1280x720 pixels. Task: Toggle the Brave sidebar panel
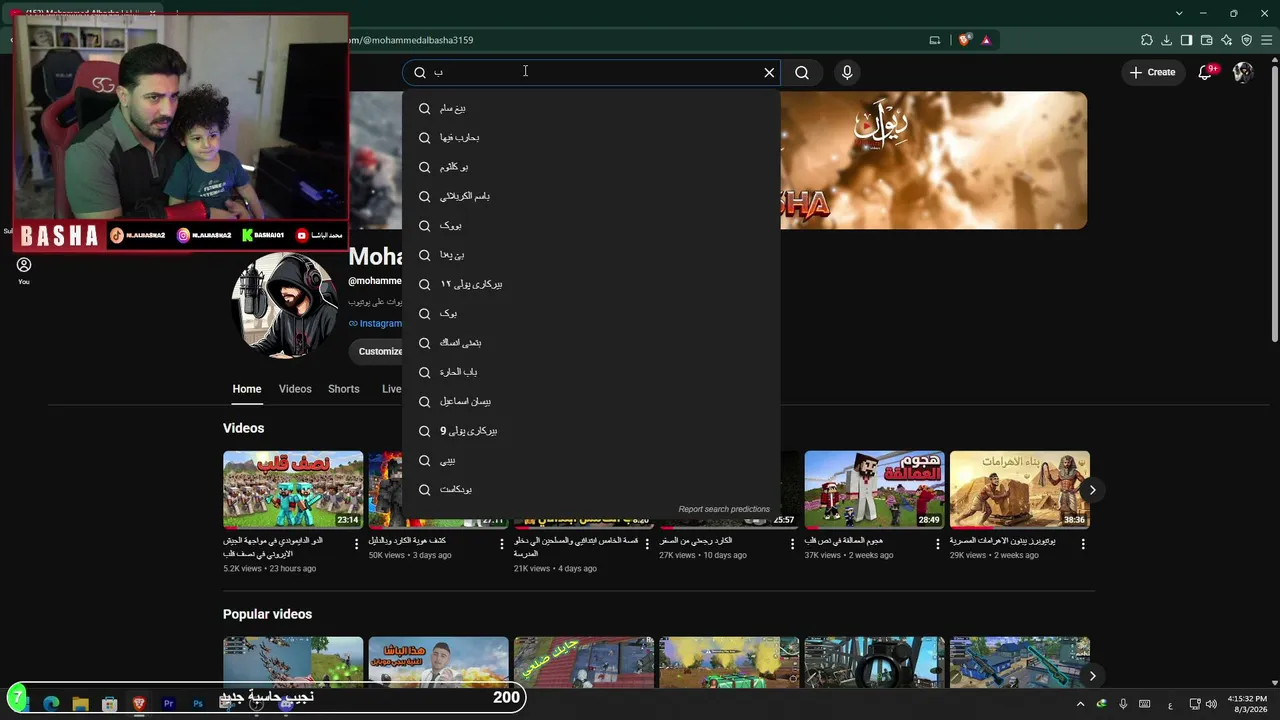pyautogui.click(x=1186, y=40)
